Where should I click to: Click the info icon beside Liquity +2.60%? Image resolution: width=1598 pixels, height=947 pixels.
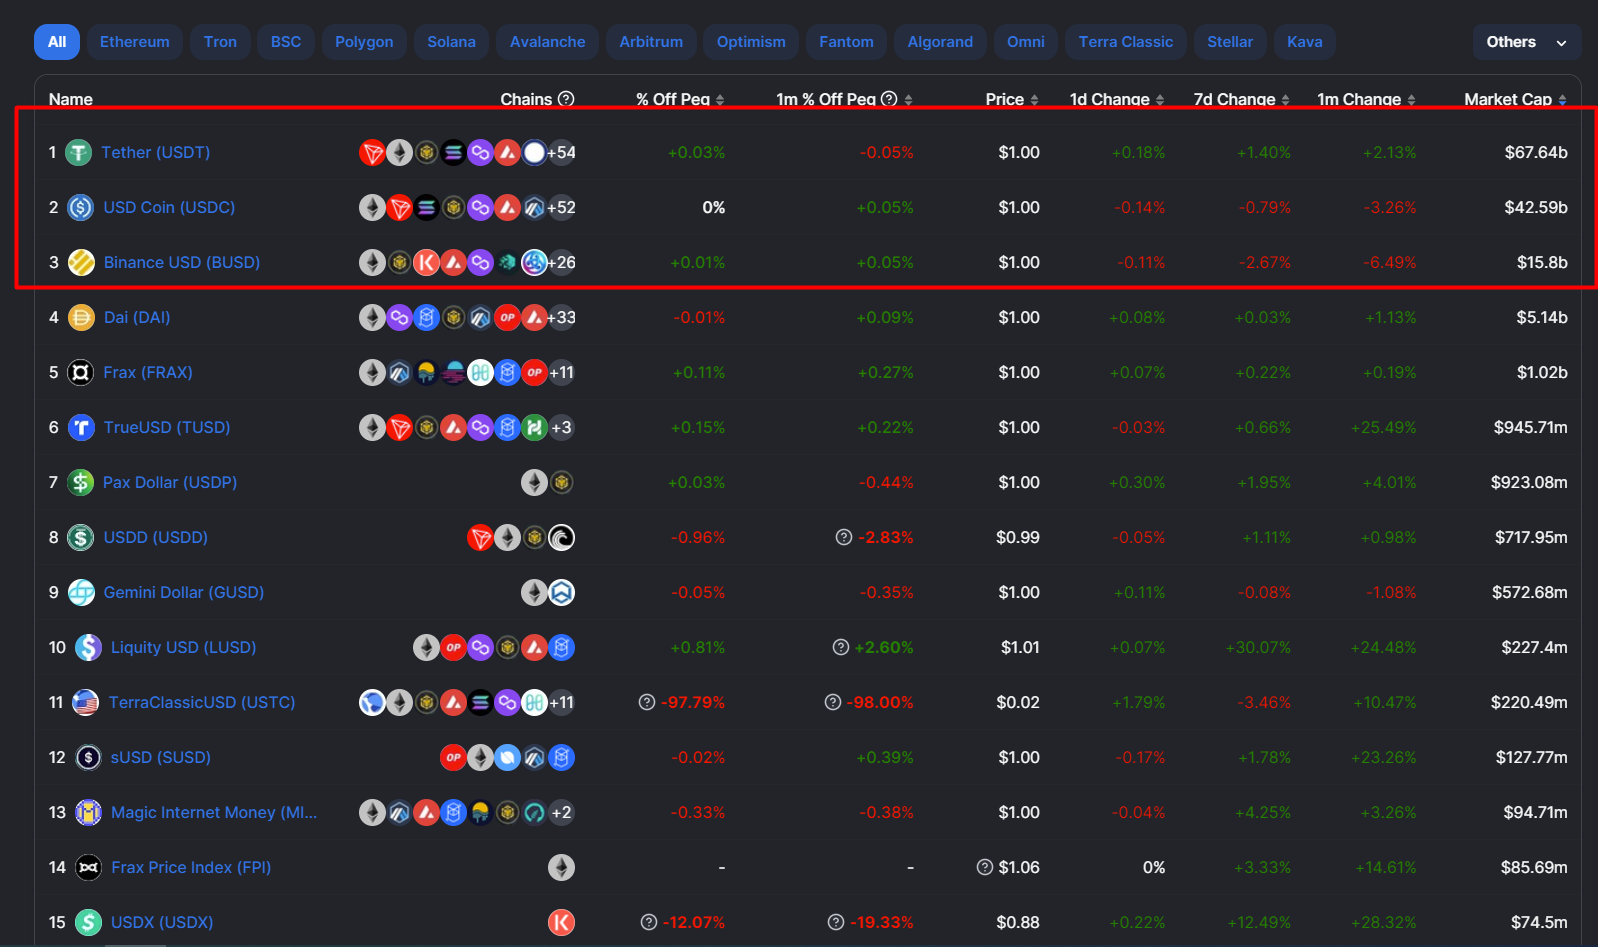click(x=841, y=648)
